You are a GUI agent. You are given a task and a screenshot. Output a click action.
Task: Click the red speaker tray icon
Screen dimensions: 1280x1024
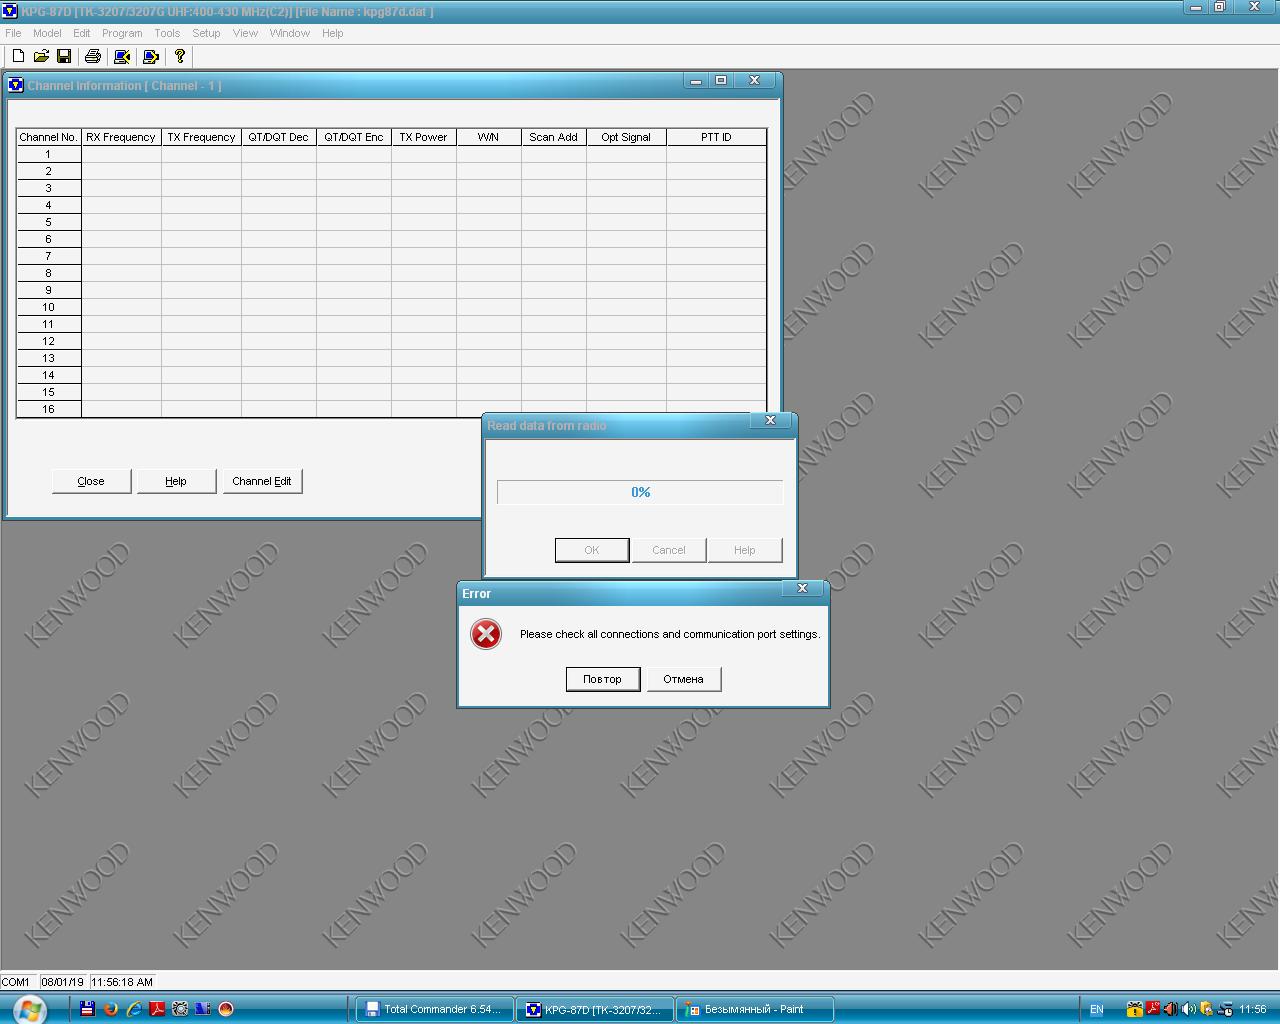pos(1170,1009)
